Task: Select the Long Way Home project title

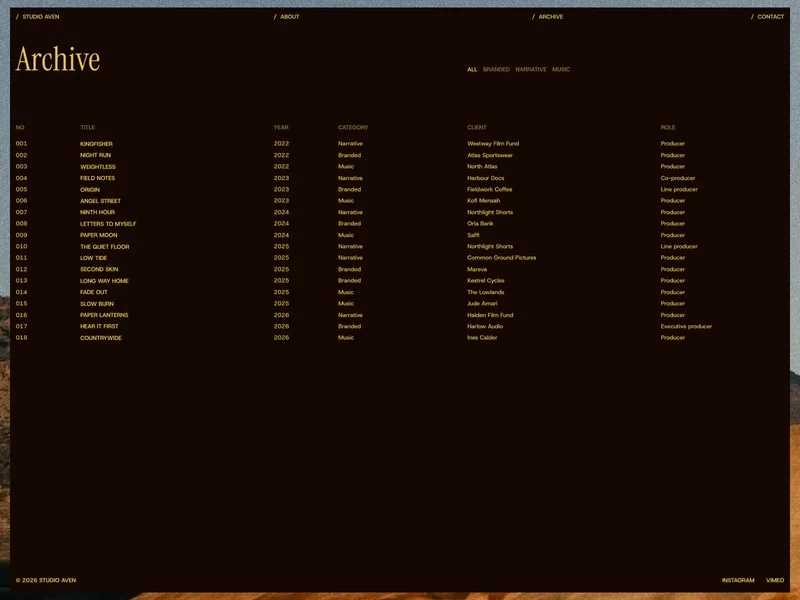Action: pos(104,281)
